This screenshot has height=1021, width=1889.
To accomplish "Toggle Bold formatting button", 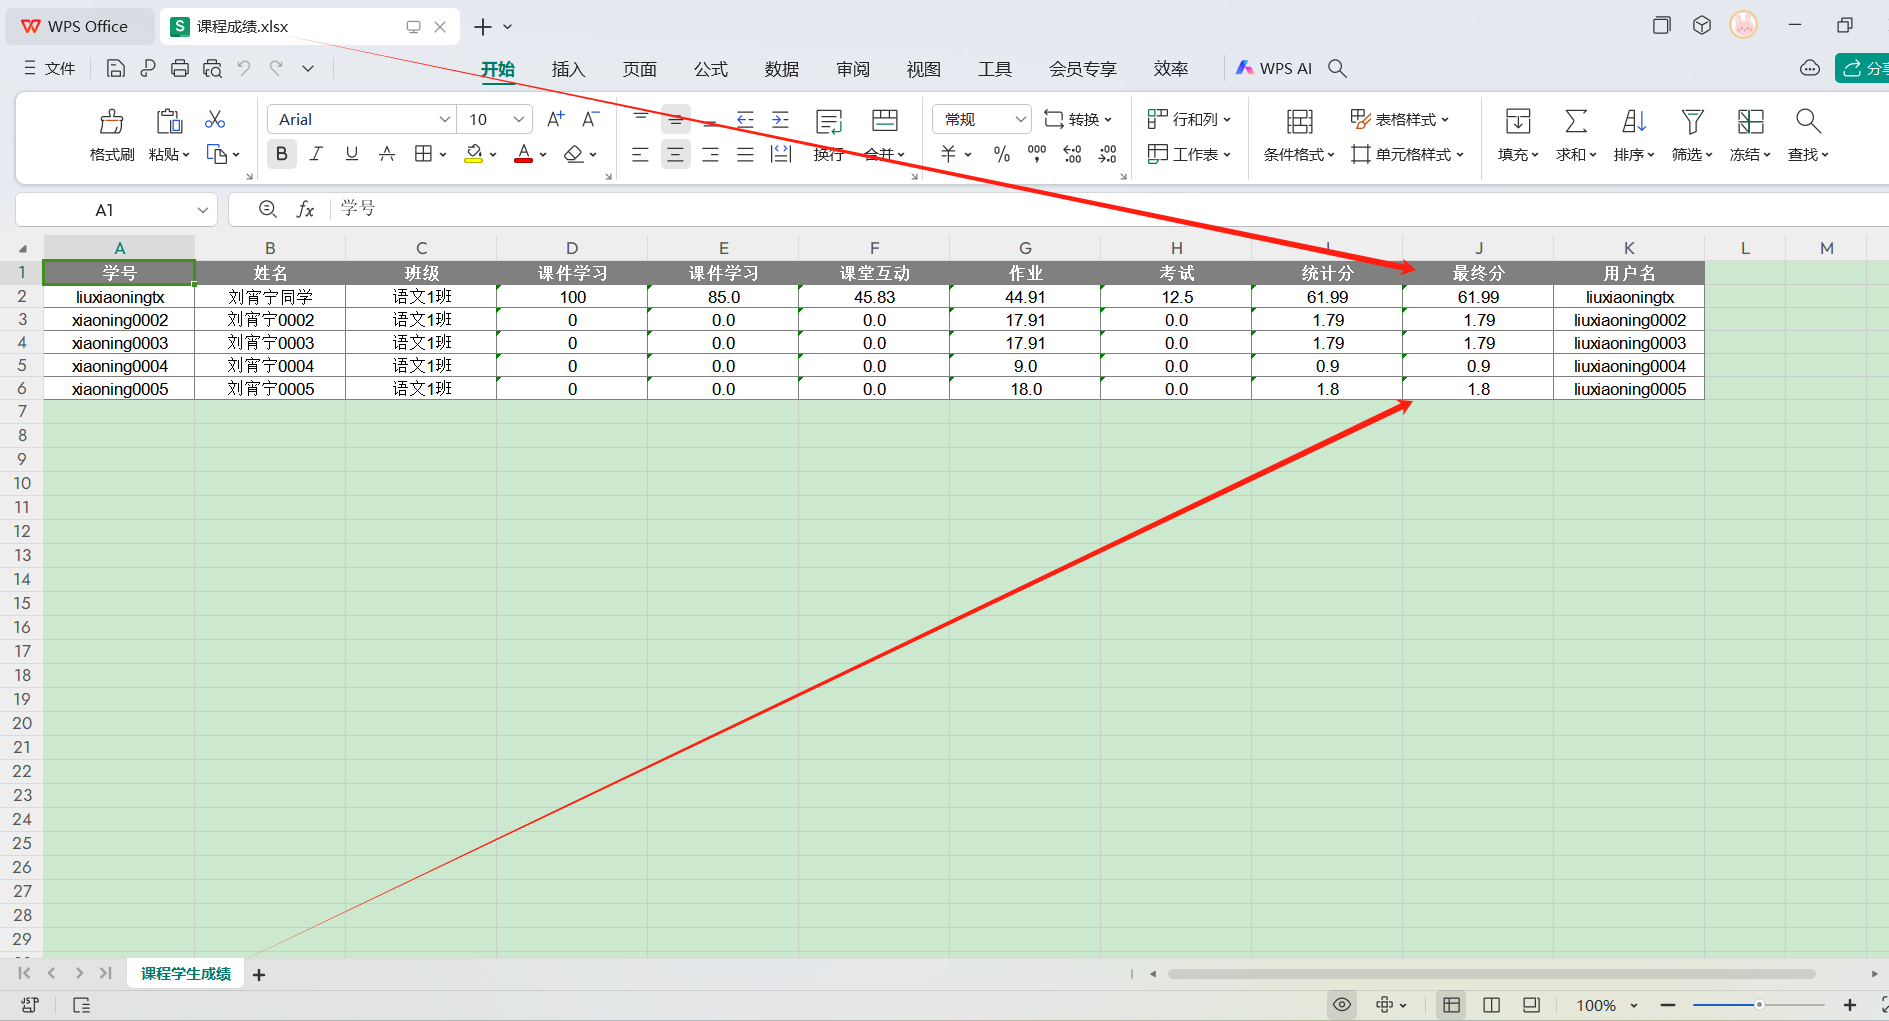I will tap(282, 154).
